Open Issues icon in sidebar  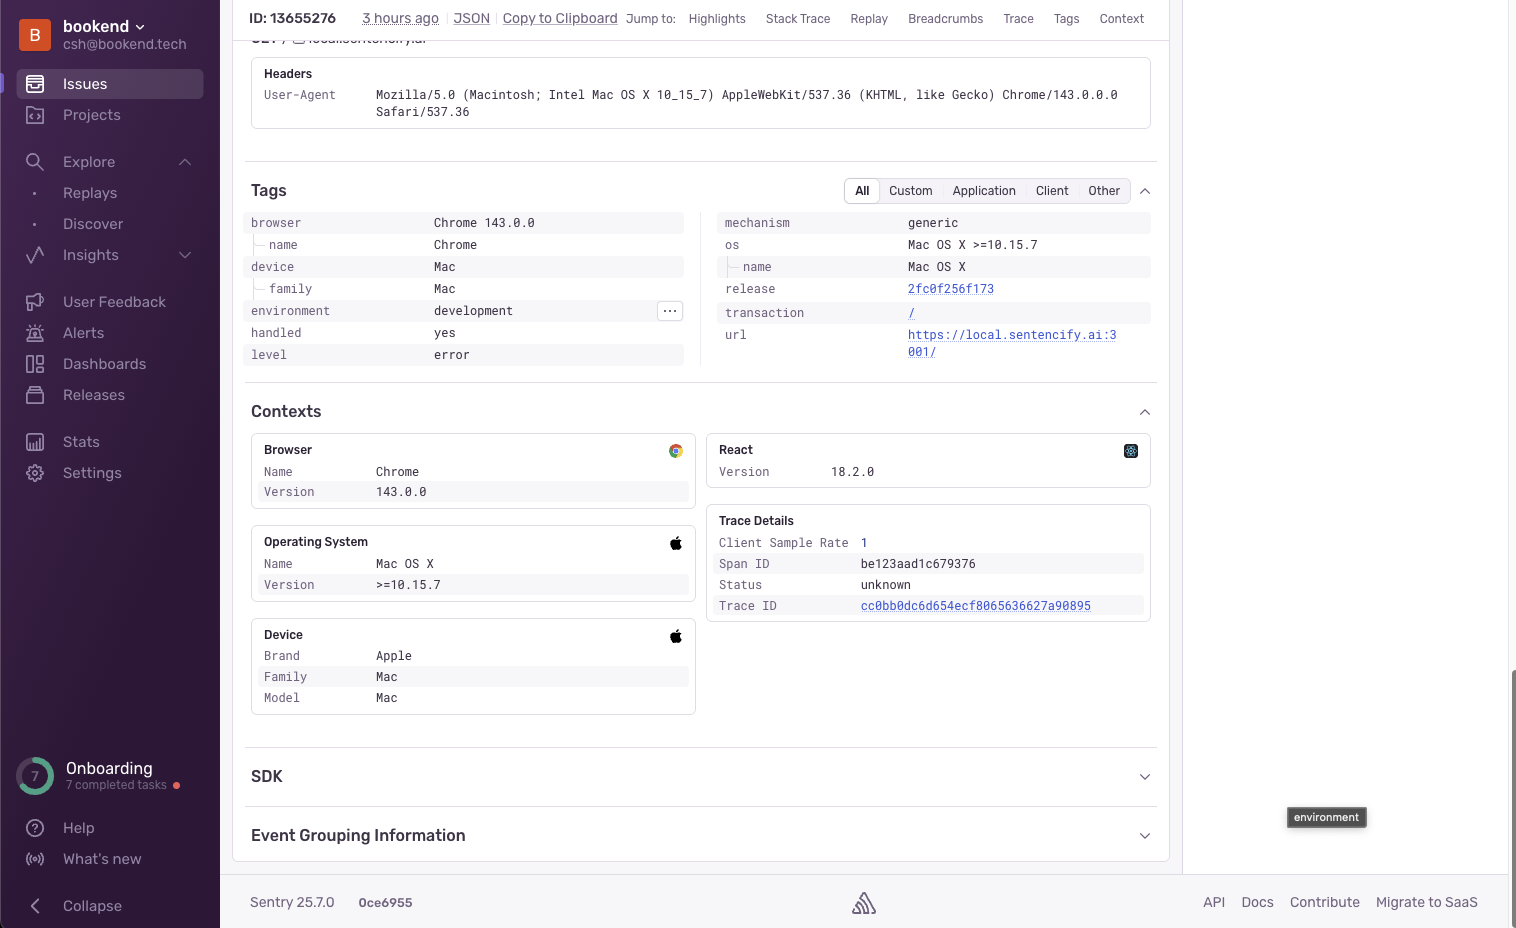(35, 84)
